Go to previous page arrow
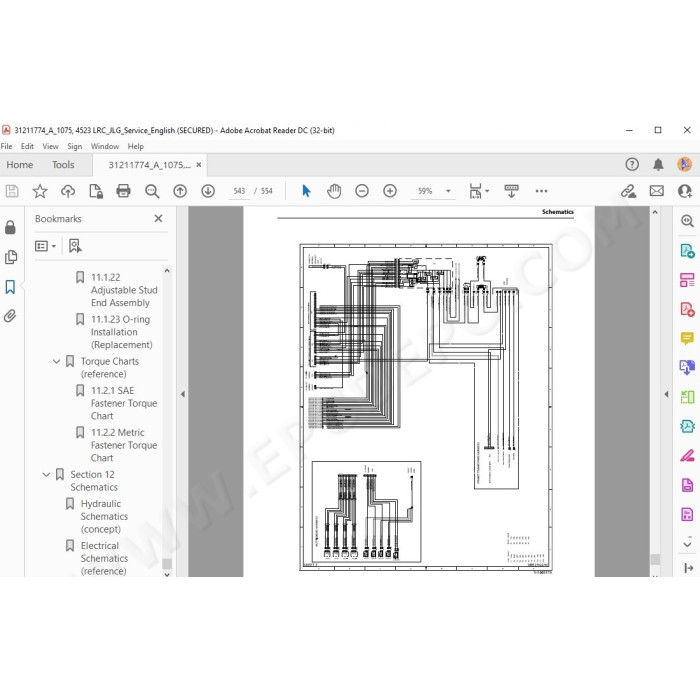The height and width of the screenshot is (700, 700). (180, 191)
